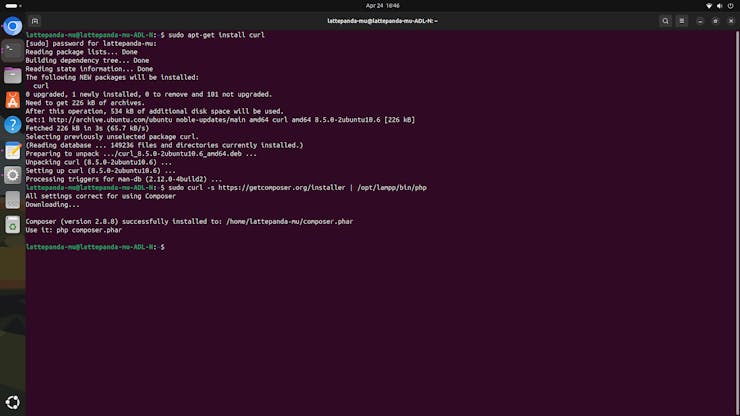The image size is (740, 416).
Task: Click 'All settings correct for using Composer' line
Action: (101, 196)
